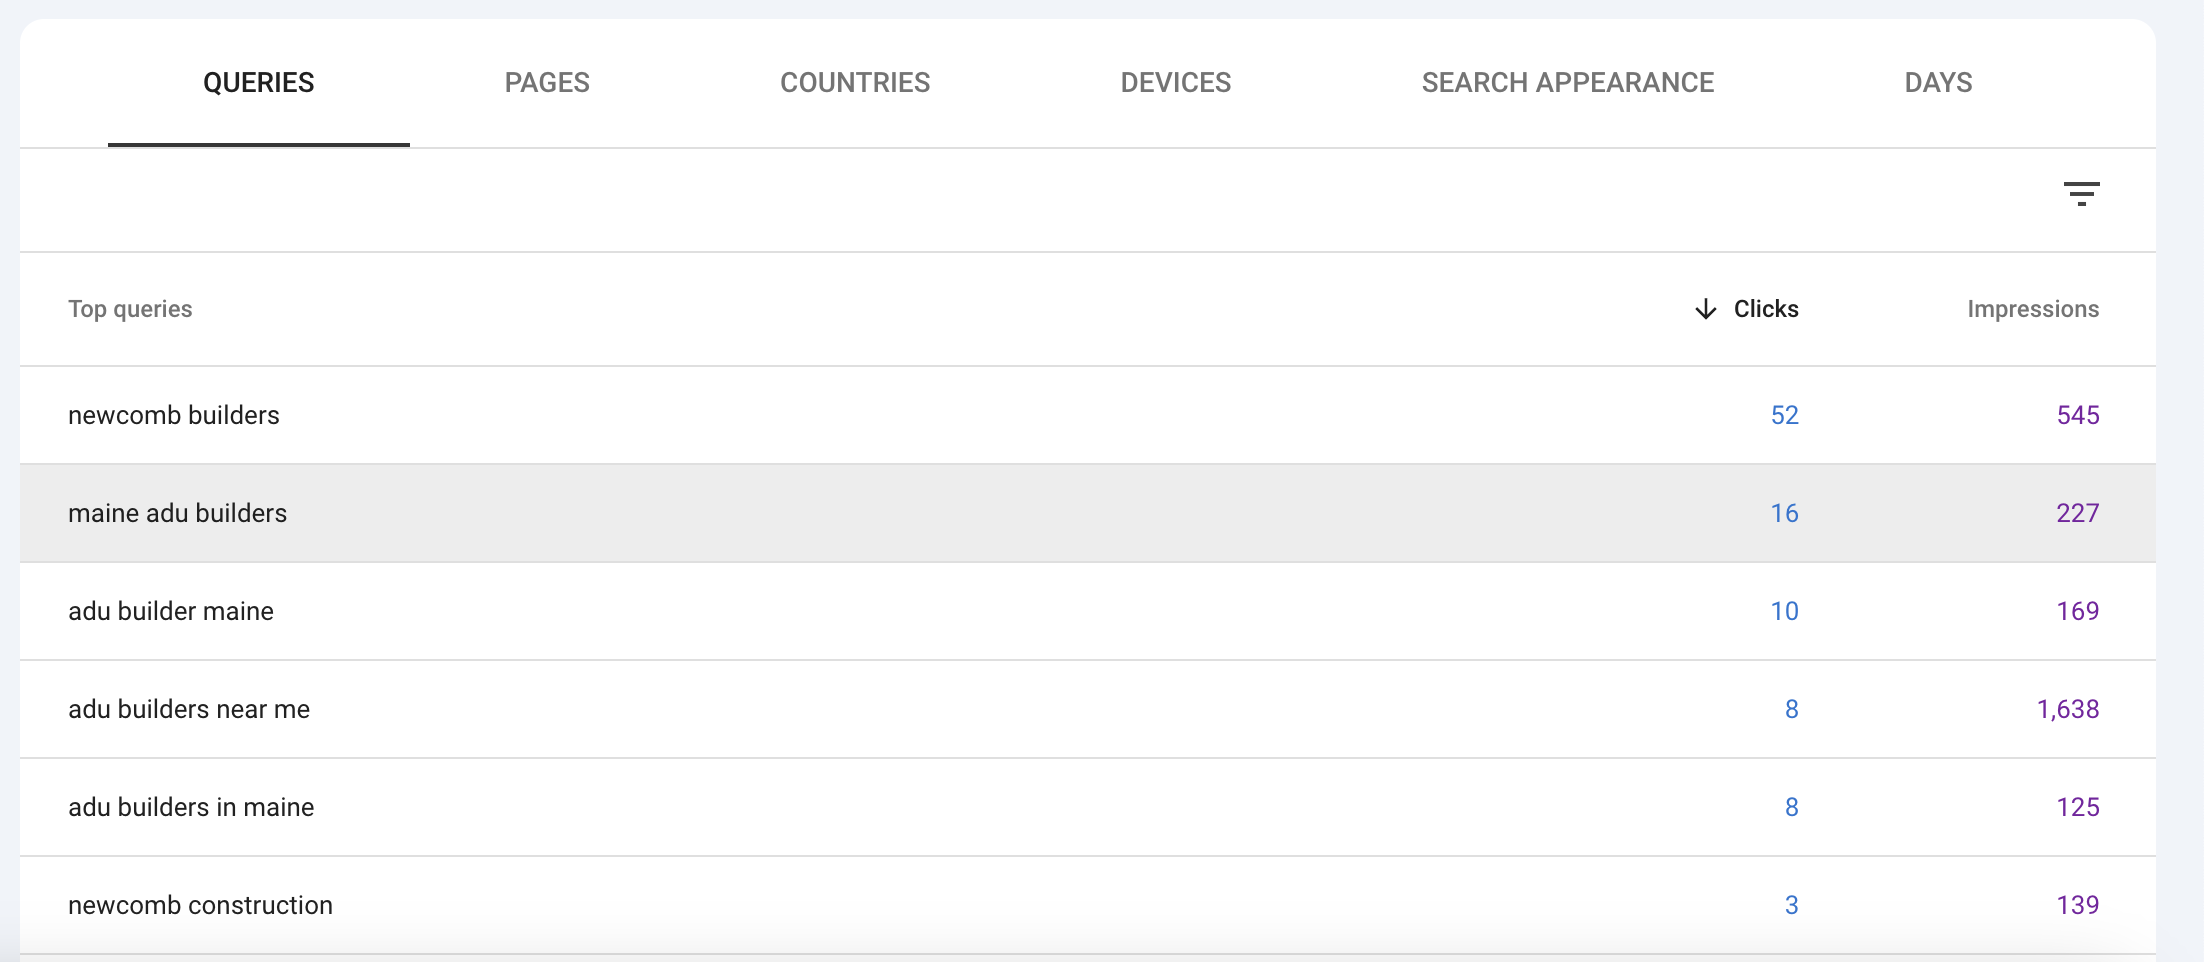
Task: Switch to the DEVICES tab
Action: pos(1175,83)
